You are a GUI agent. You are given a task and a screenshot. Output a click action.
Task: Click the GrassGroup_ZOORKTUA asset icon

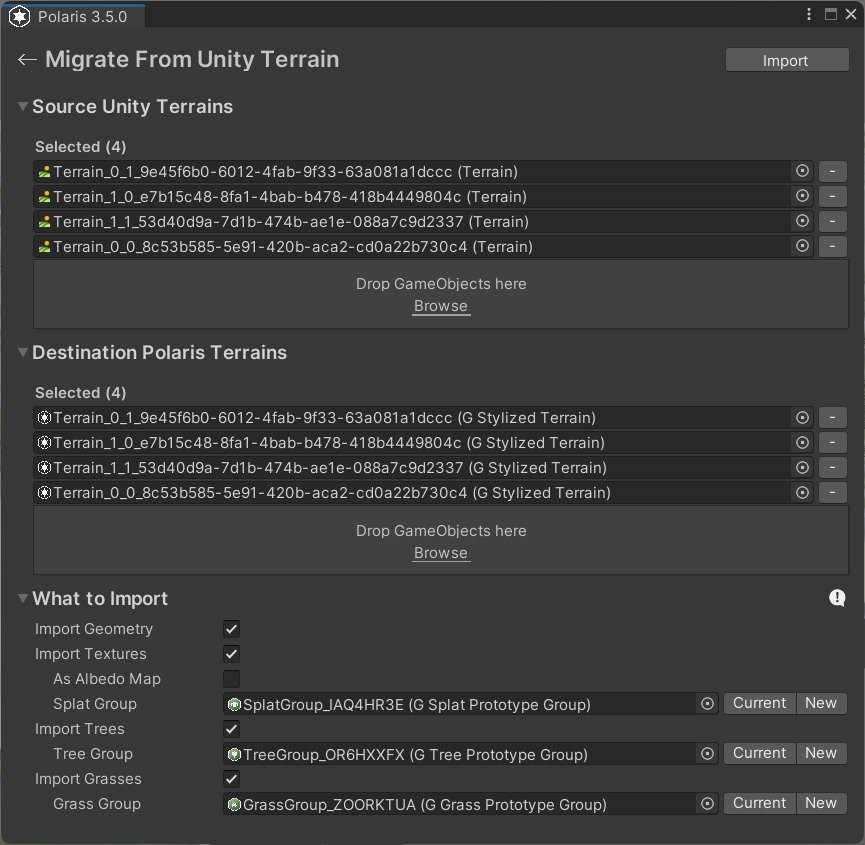click(234, 804)
